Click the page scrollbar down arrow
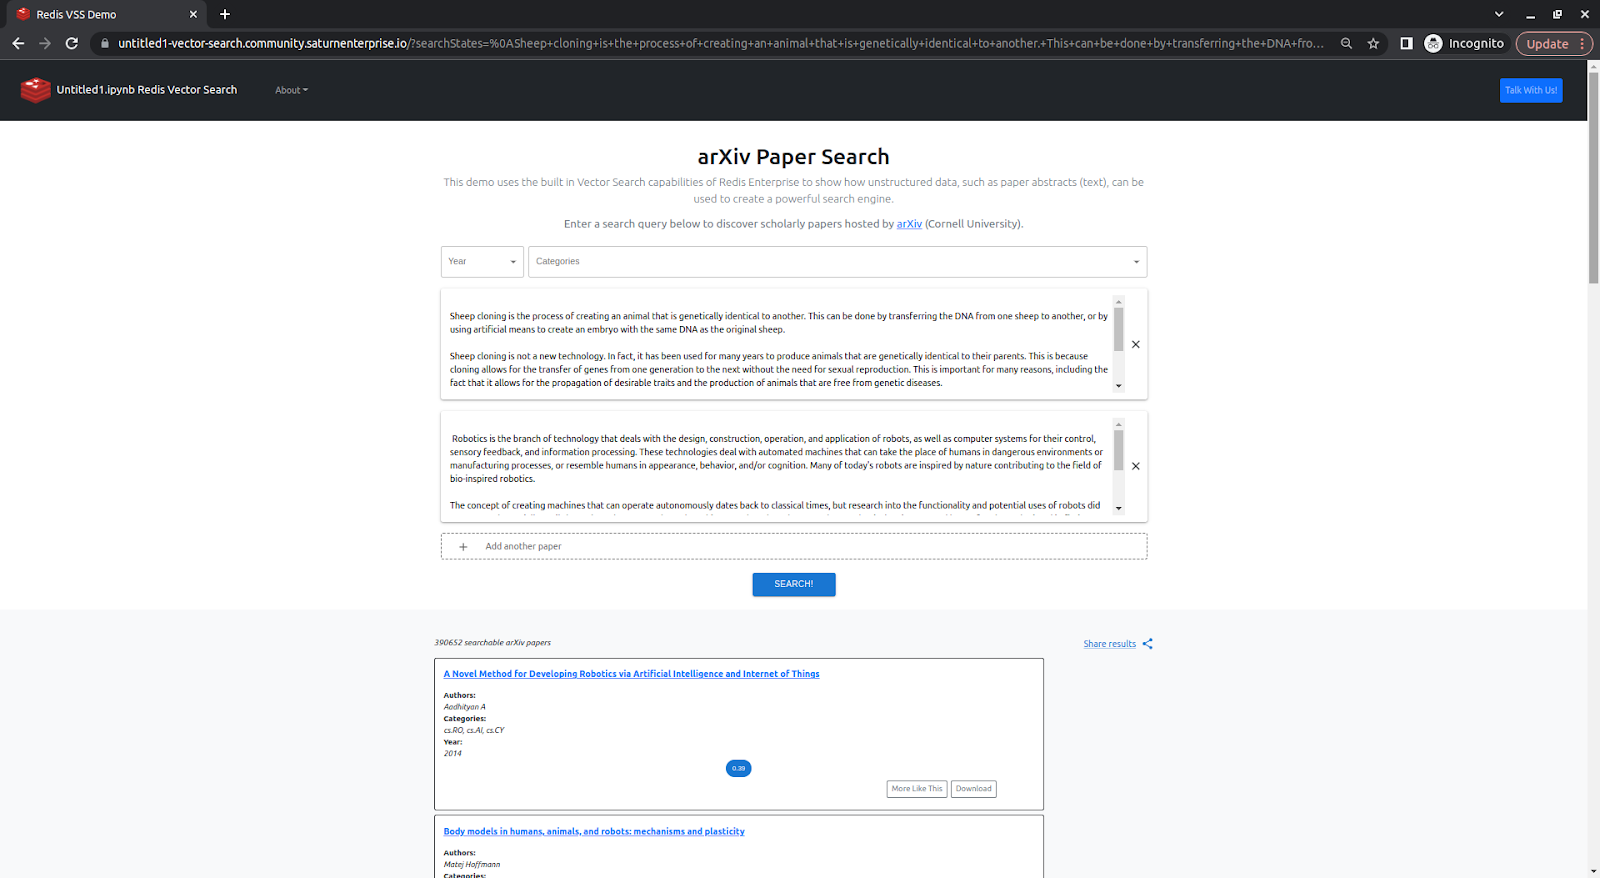This screenshot has height=878, width=1600. click(x=1593, y=870)
